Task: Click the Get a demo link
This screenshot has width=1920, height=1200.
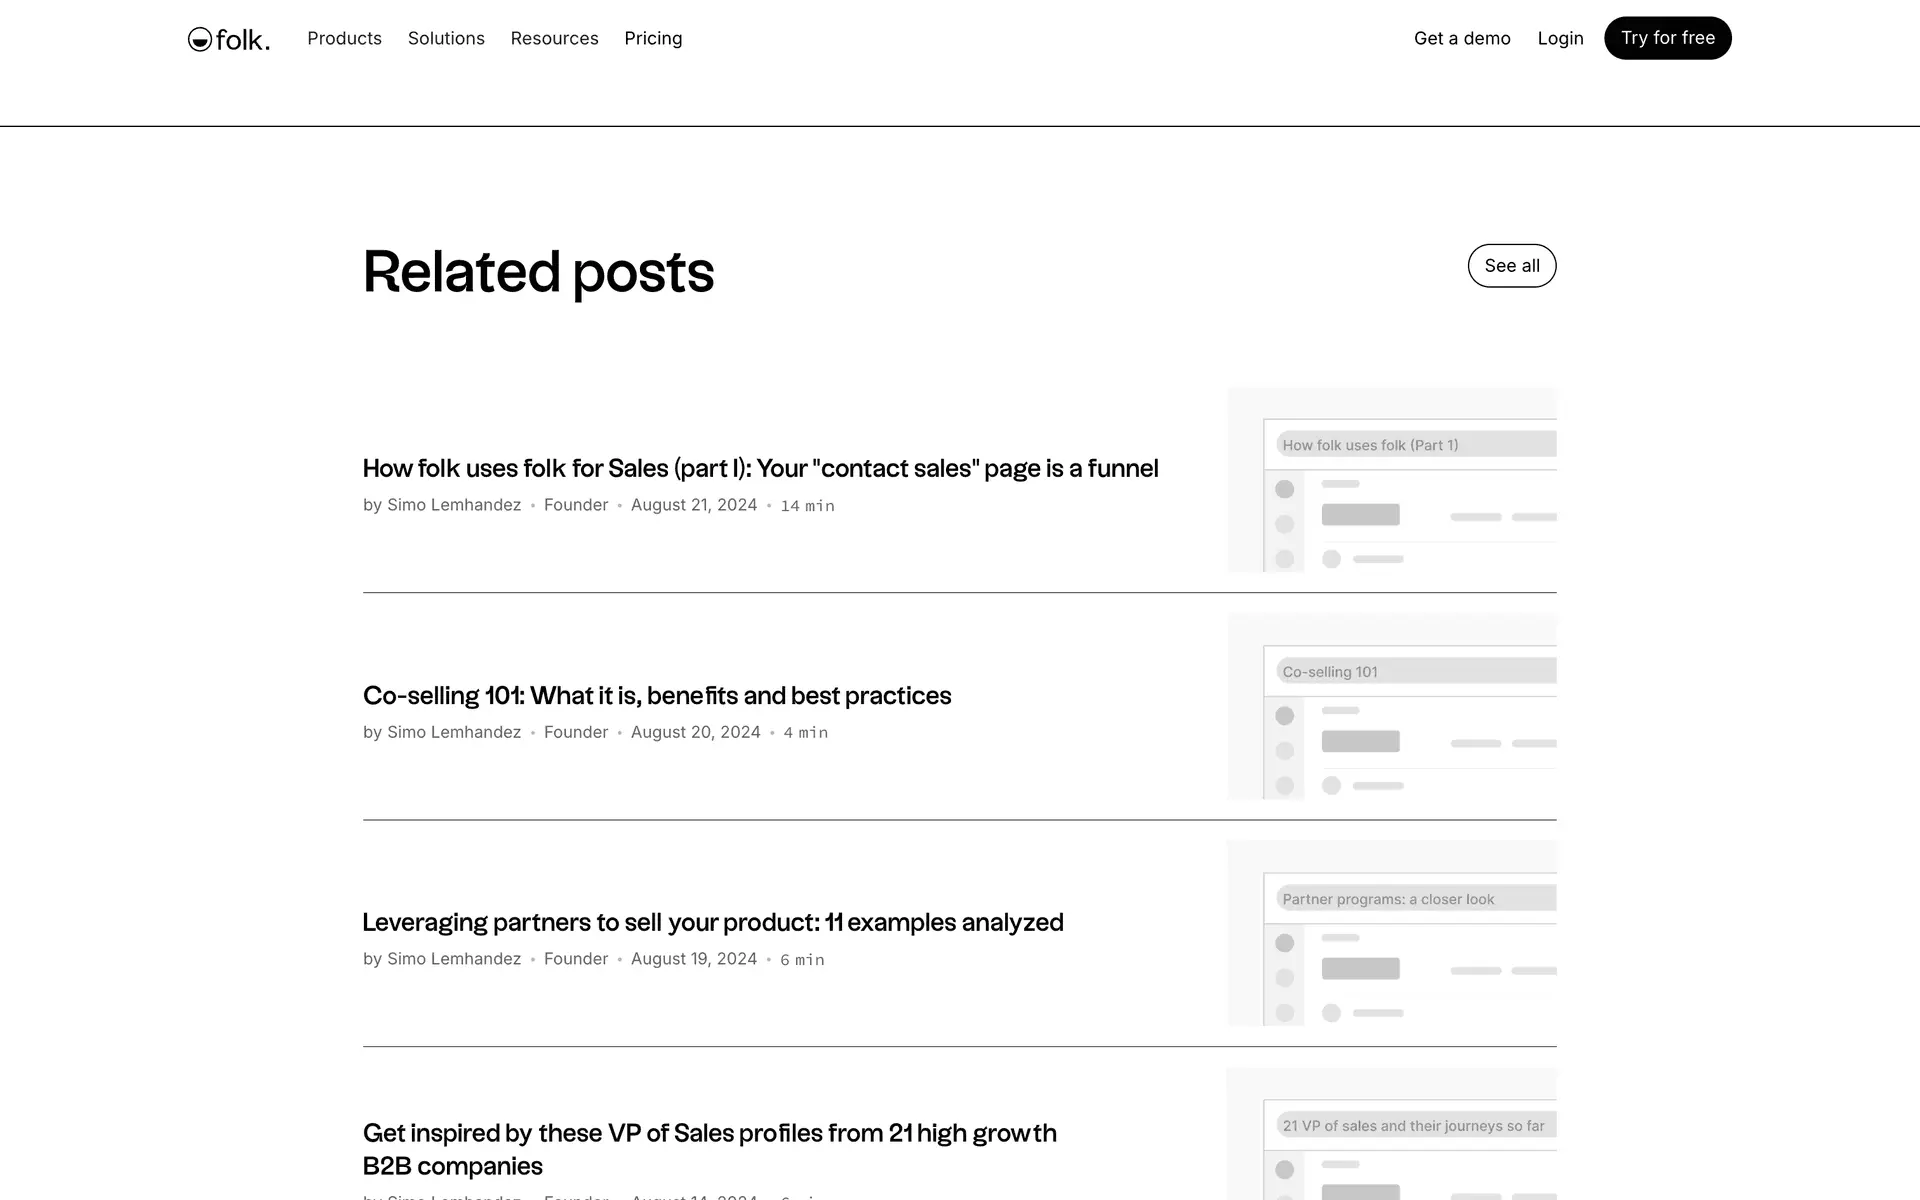Action: (1461, 38)
